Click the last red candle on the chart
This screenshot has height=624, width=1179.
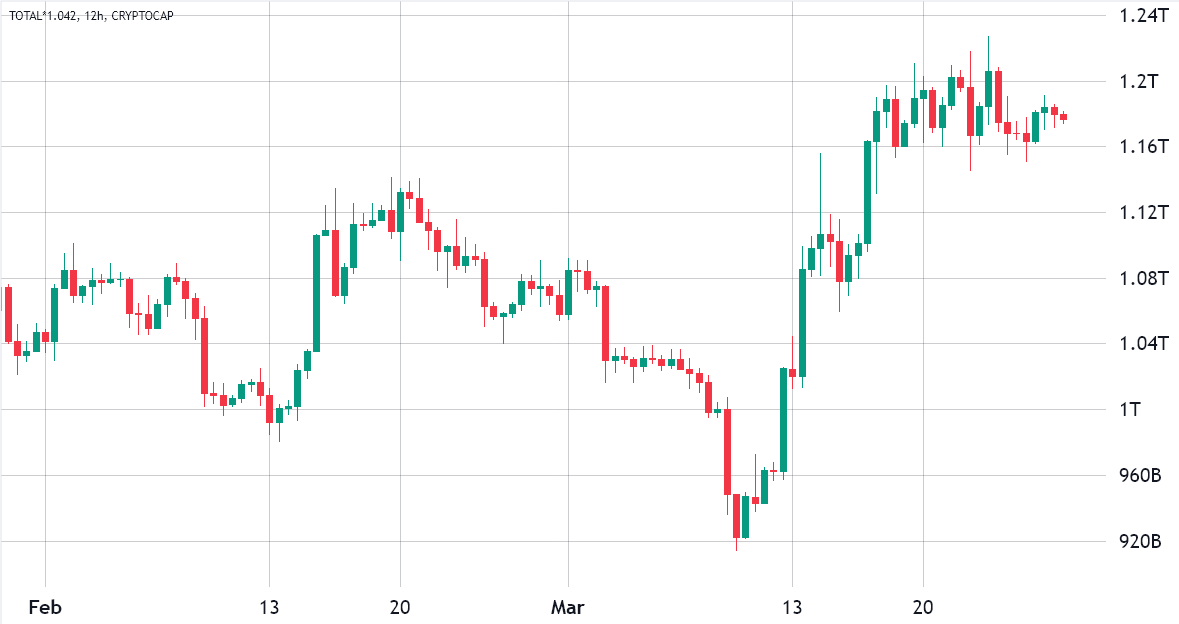click(1063, 117)
